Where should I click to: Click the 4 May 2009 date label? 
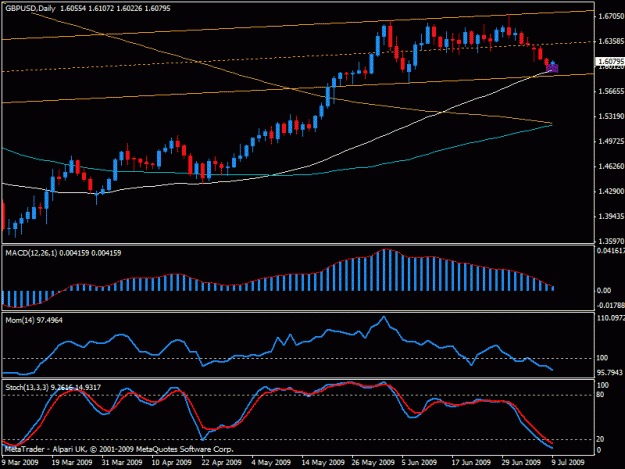coord(271,462)
